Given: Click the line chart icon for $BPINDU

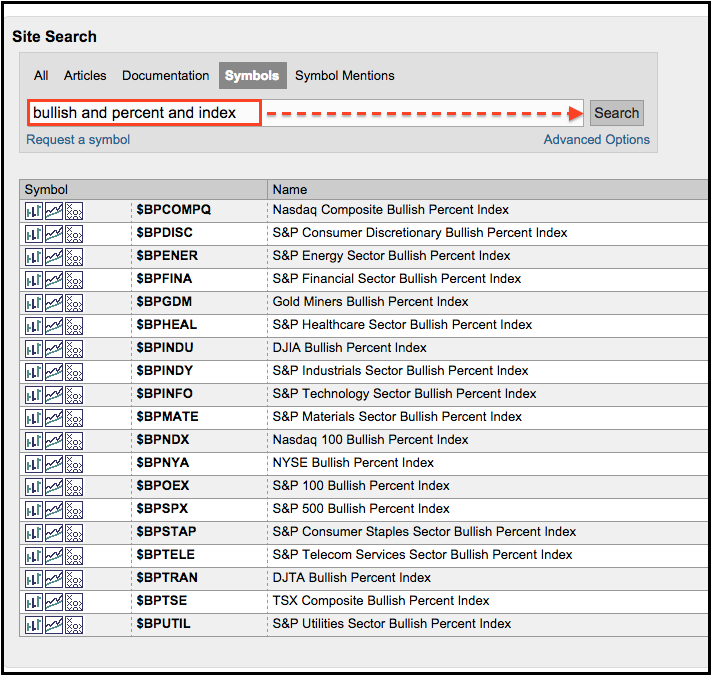Looking at the screenshot, I should 53,348.
